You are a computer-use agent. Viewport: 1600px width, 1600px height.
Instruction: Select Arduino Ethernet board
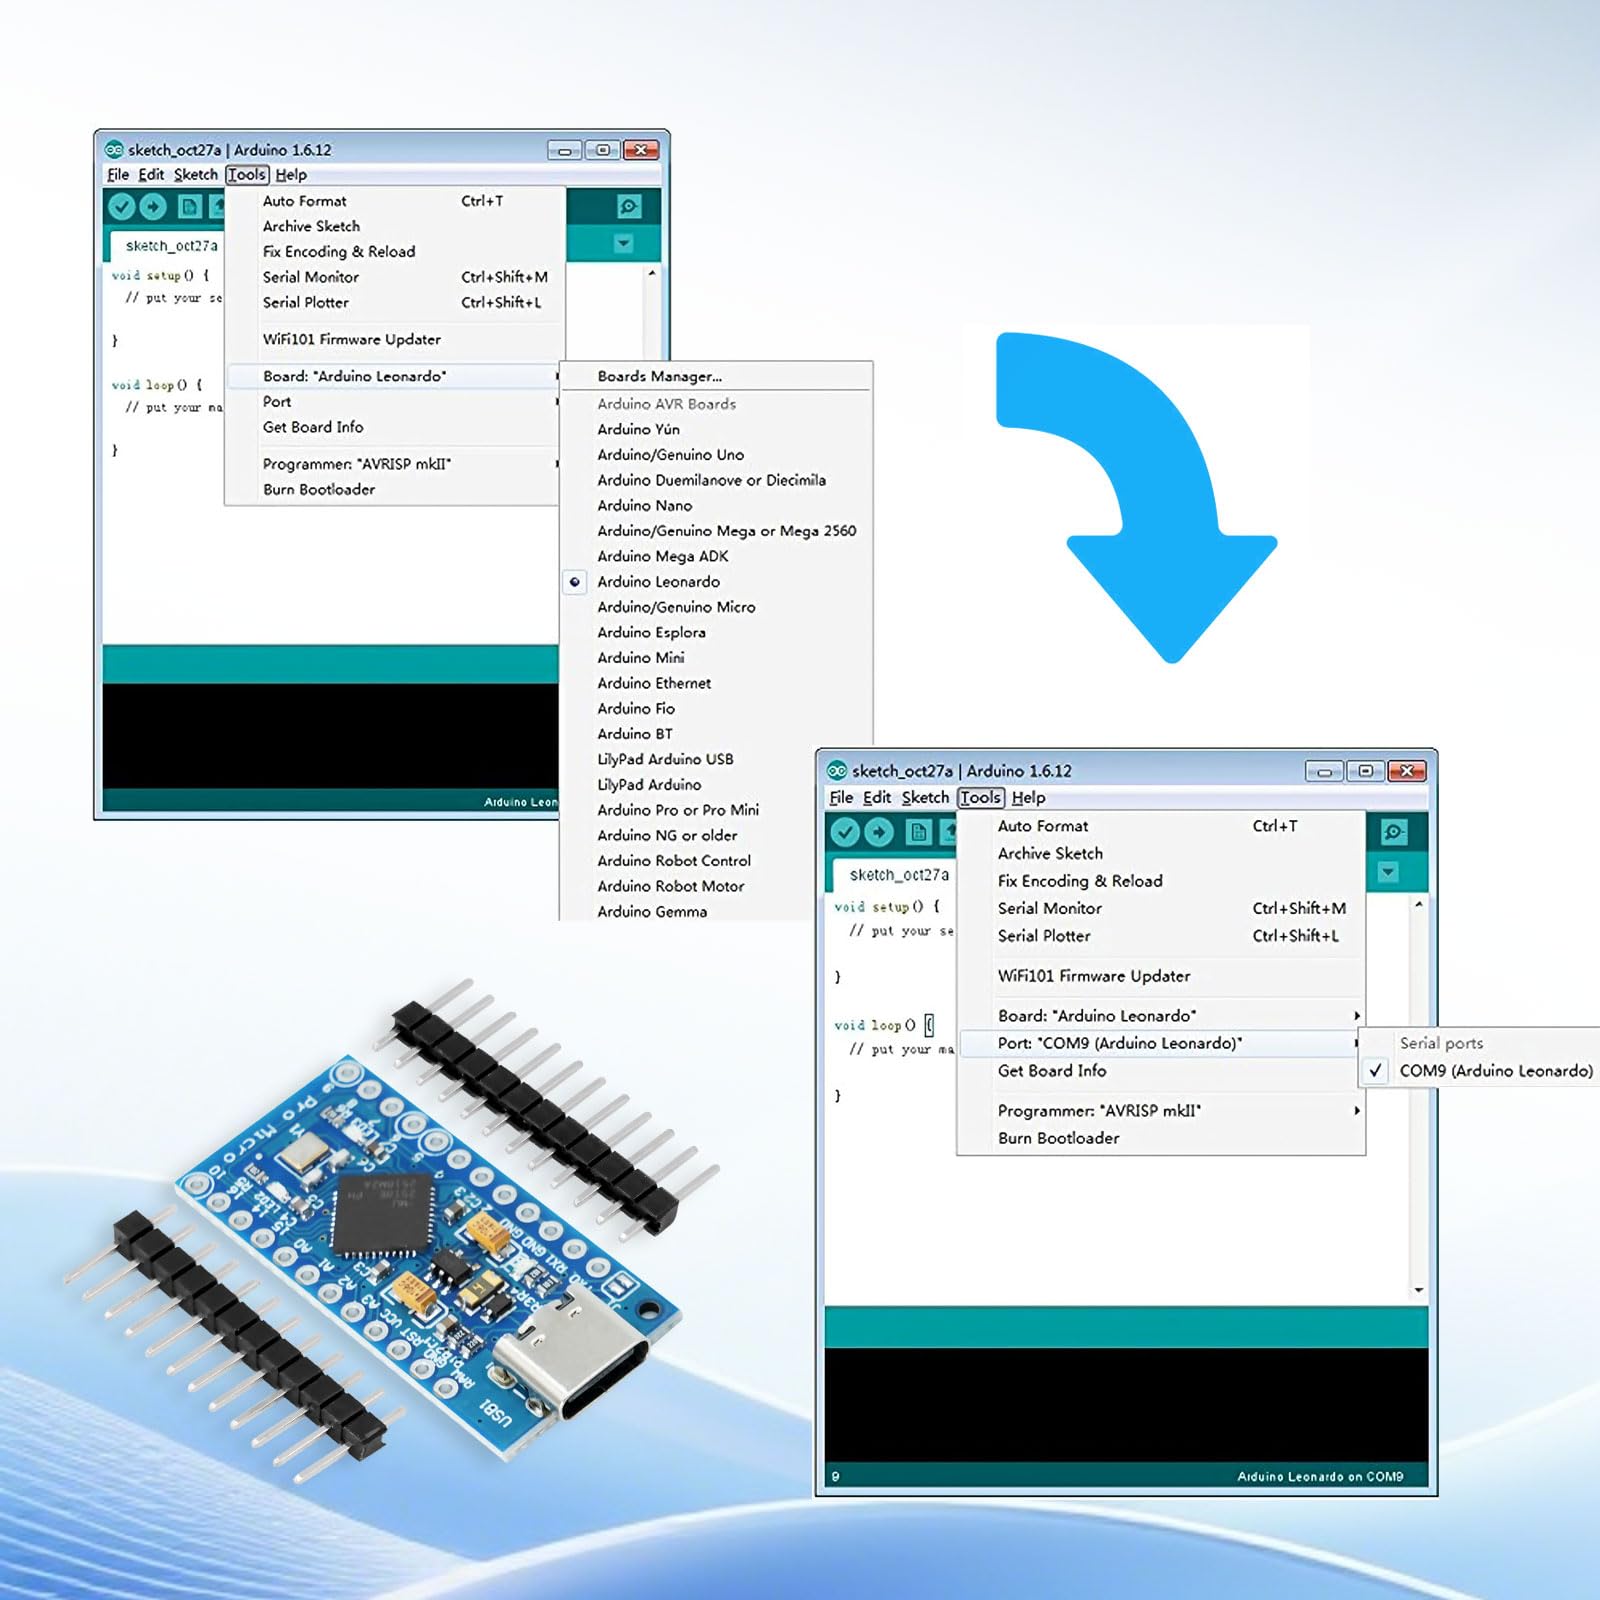click(716, 683)
